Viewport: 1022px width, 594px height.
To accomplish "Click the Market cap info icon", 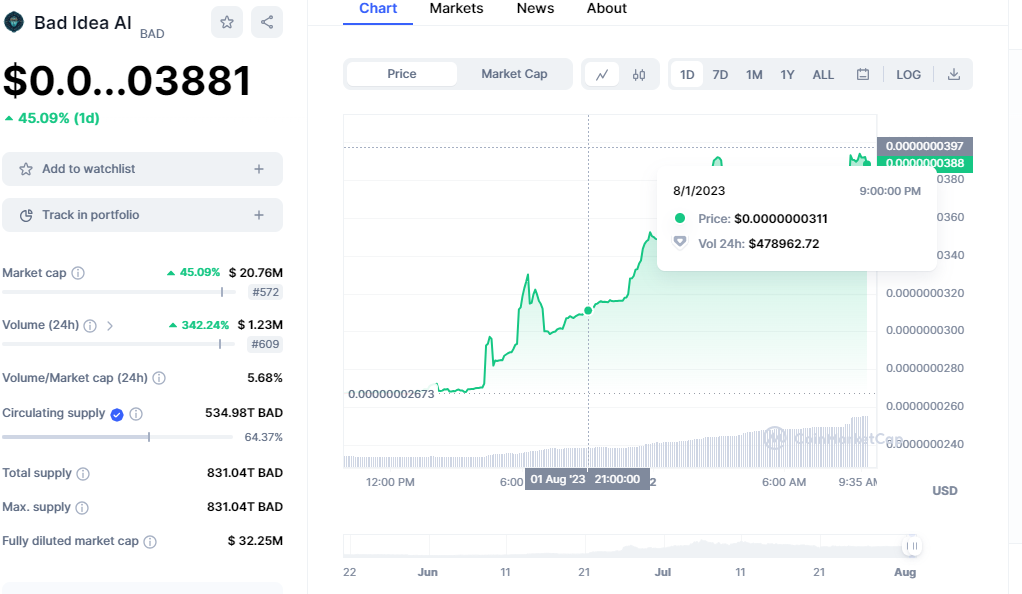I will [x=78, y=273].
